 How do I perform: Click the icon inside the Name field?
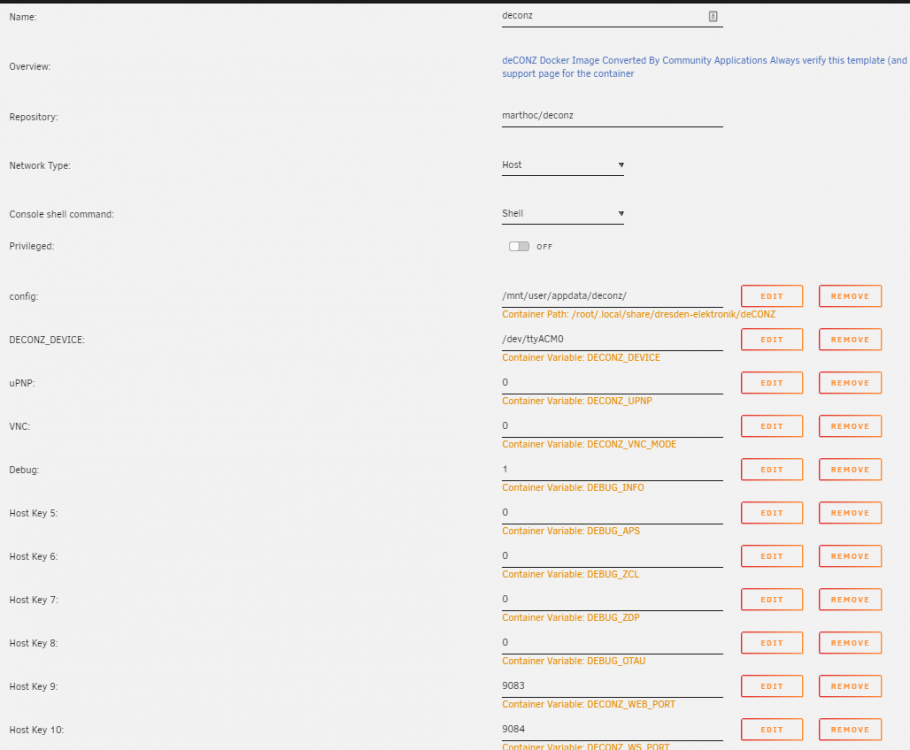[x=713, y=16]
